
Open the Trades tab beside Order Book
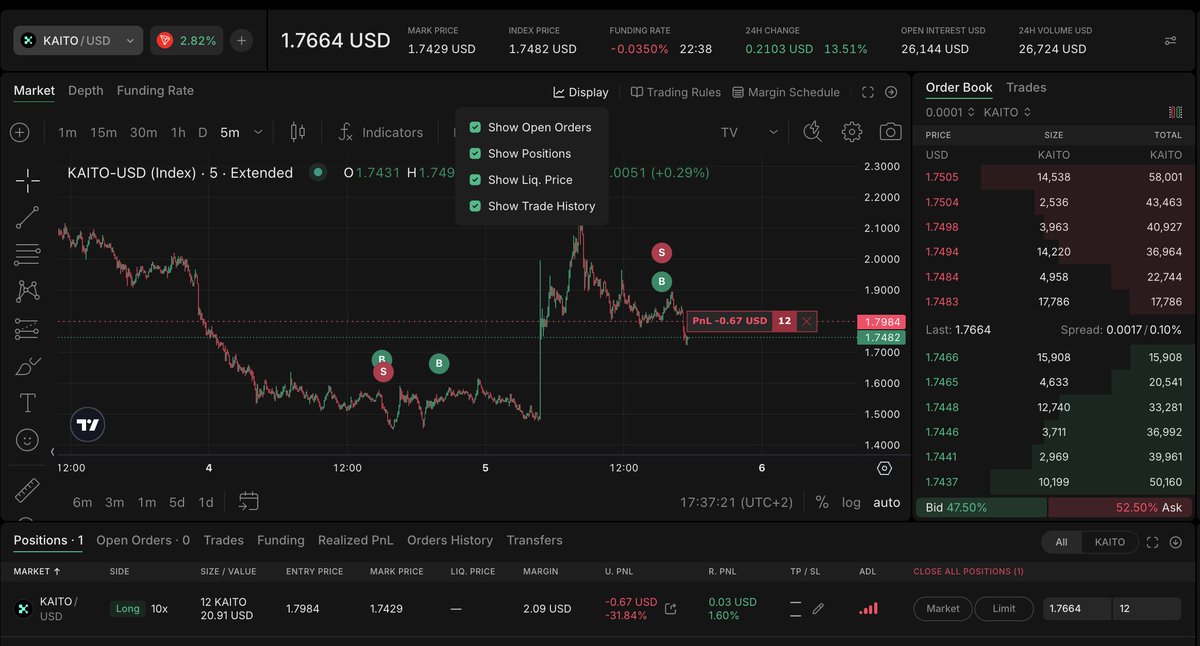tap(1026, 87)
